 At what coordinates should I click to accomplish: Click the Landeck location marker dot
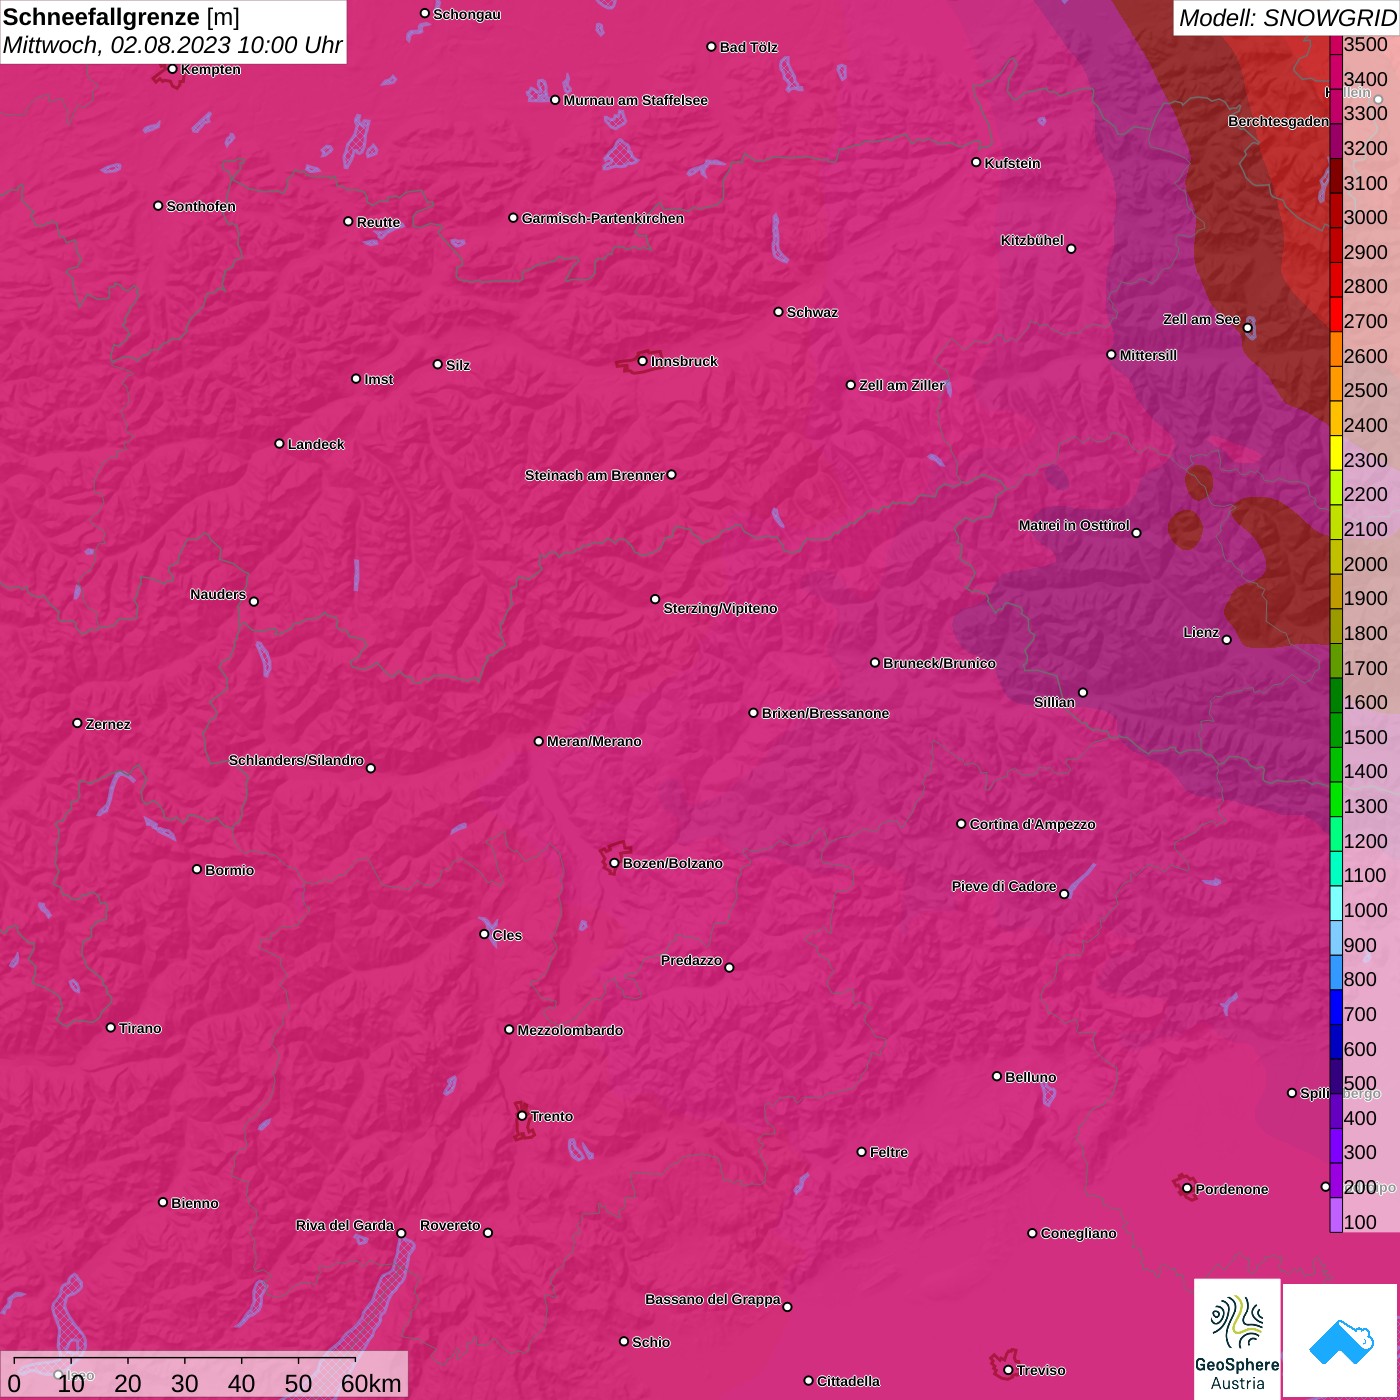pos(279,443)
